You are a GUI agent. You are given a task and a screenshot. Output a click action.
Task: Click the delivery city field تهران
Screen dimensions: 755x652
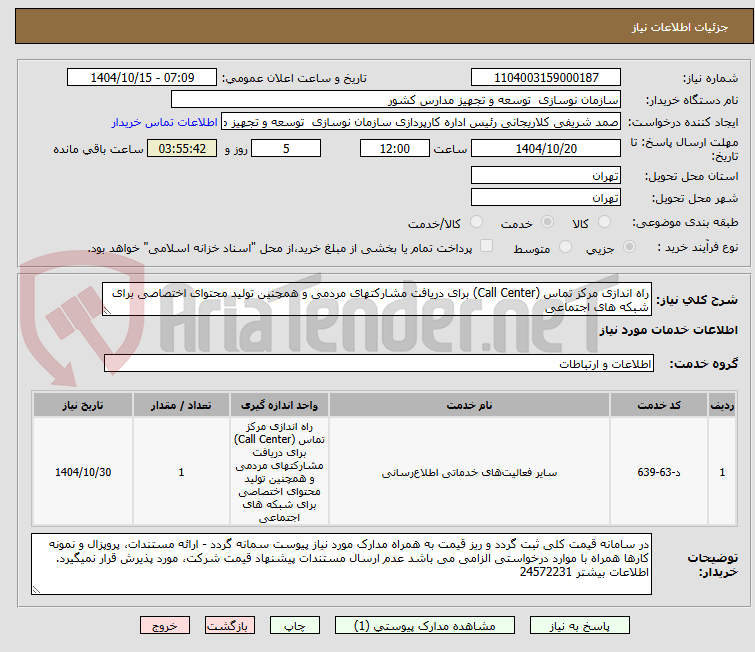point(546,197)
